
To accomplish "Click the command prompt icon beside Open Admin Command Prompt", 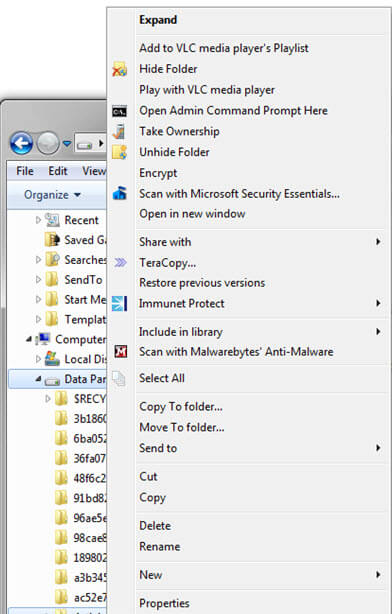I will [x=119, y=111].
